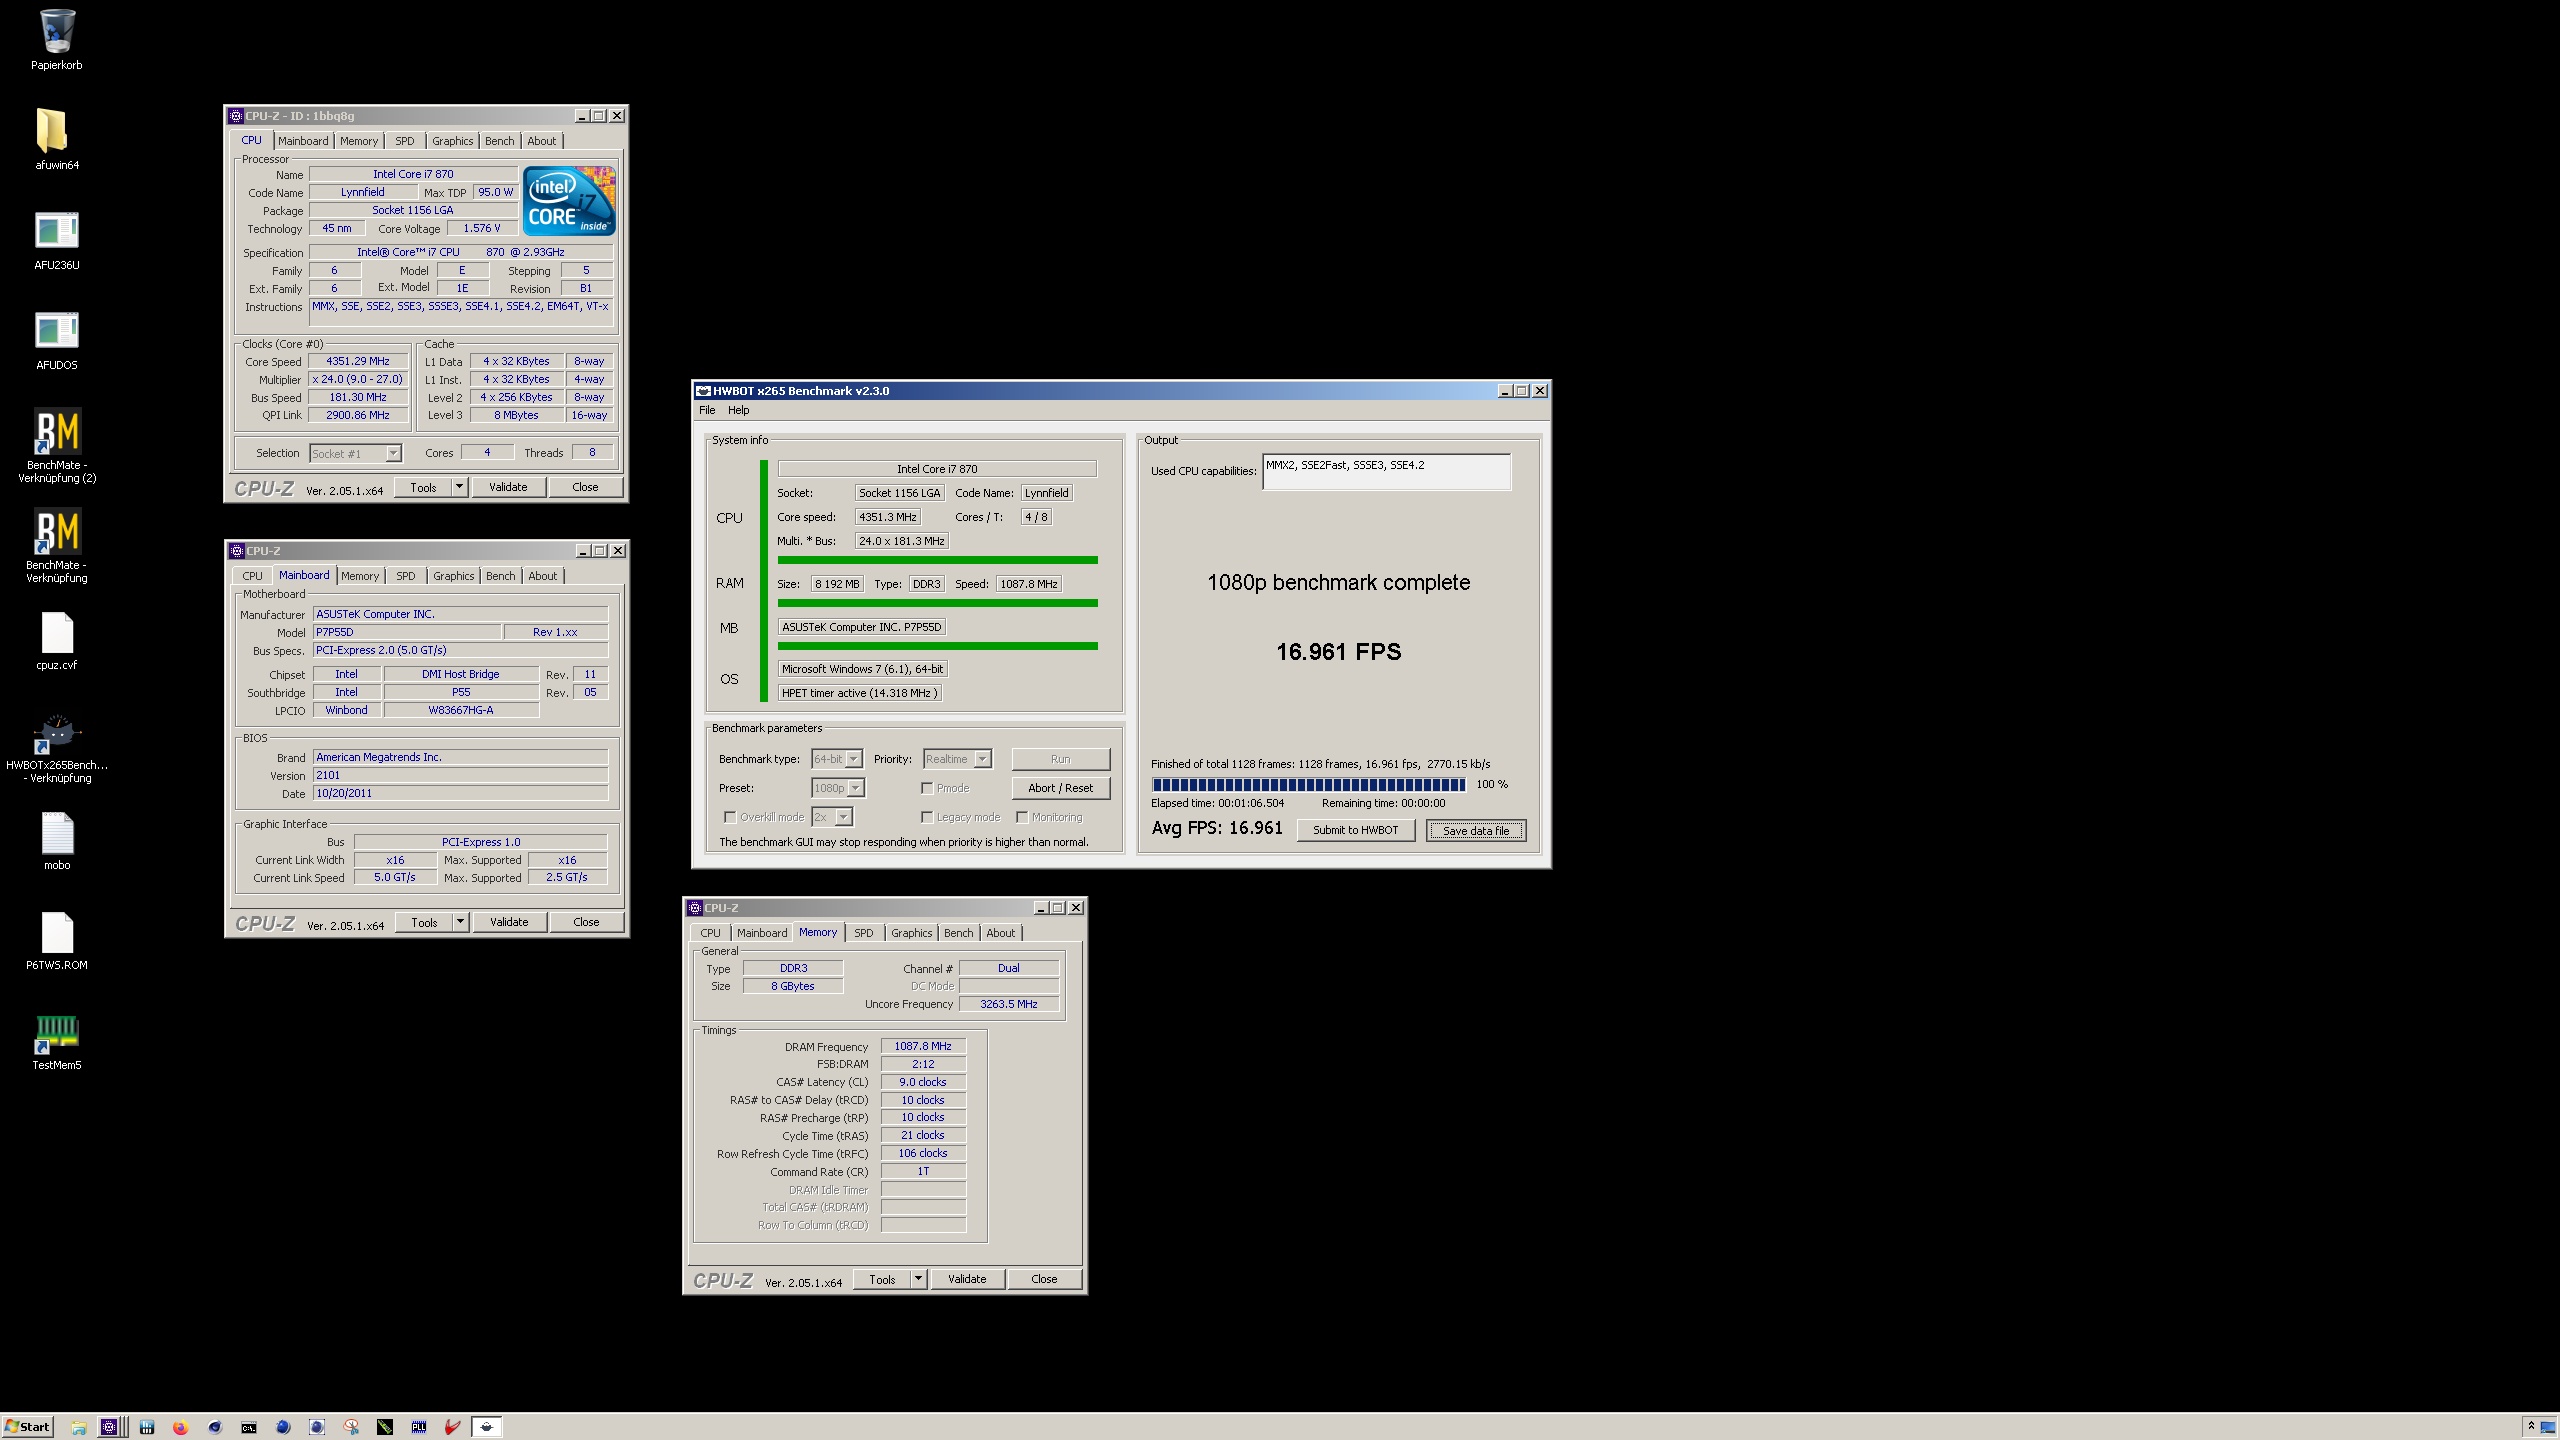This screenshot has height=1440, width=2560.
Task: Click the Uncore Frequency 3263.5 MHz value
Action: pyautogui.click(x=1008, y=1004)
